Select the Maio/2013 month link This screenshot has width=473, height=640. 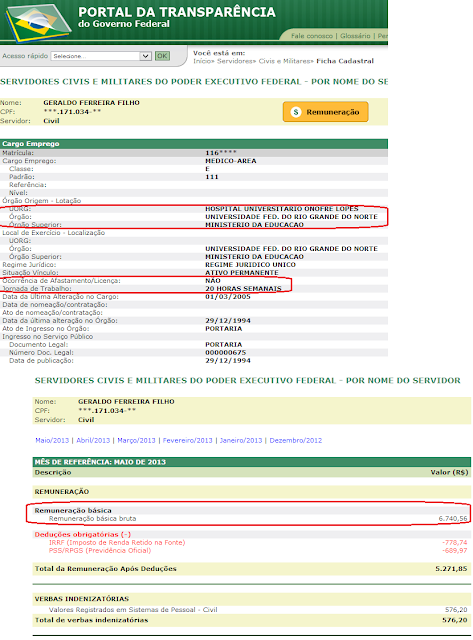click(52, 440)
